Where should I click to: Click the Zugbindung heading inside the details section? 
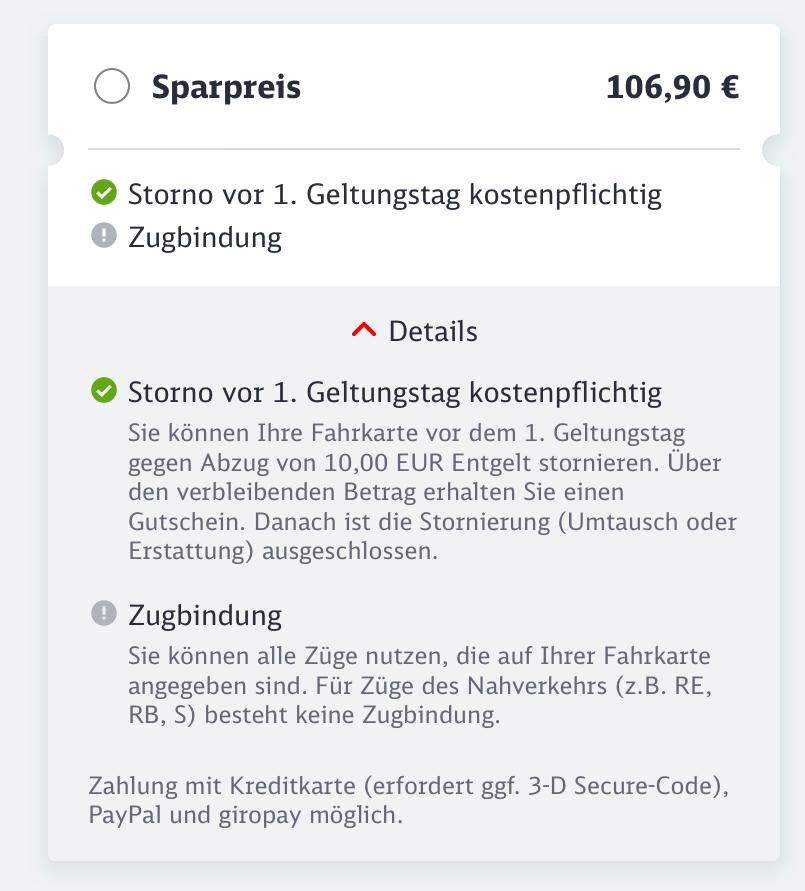[205, 614]
